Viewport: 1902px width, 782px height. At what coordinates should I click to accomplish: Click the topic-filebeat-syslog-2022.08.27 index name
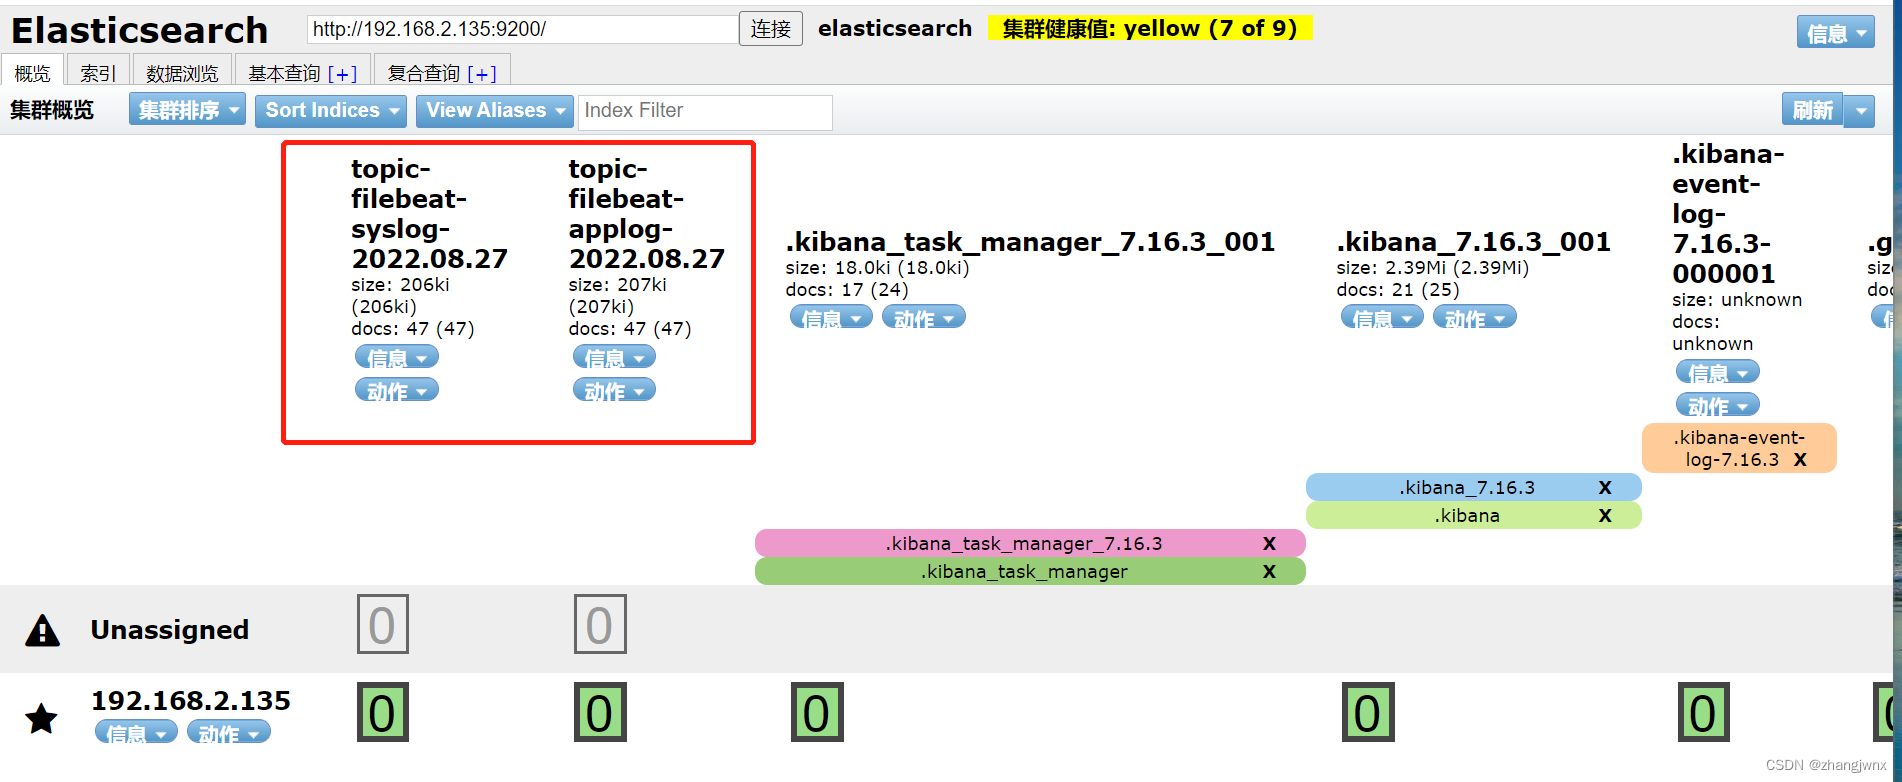[429, 214]
